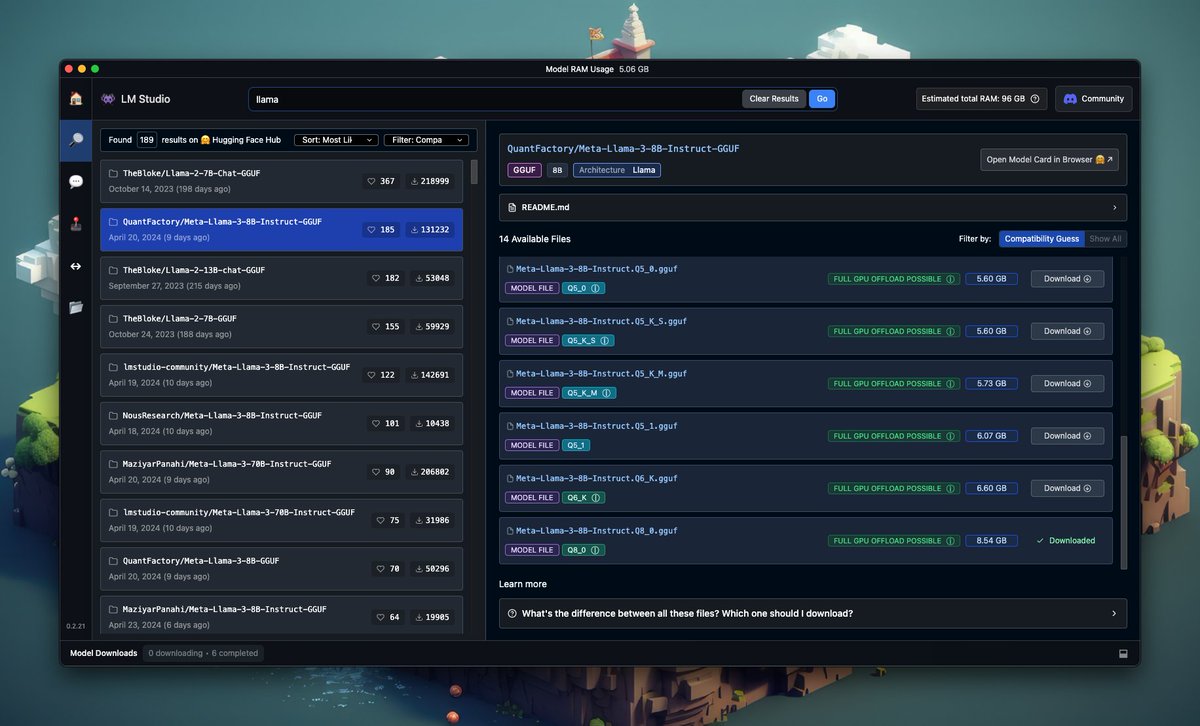Click the 189 results count badge
The height and width of the screenshot is (726, 1200).
click(147, 140)
